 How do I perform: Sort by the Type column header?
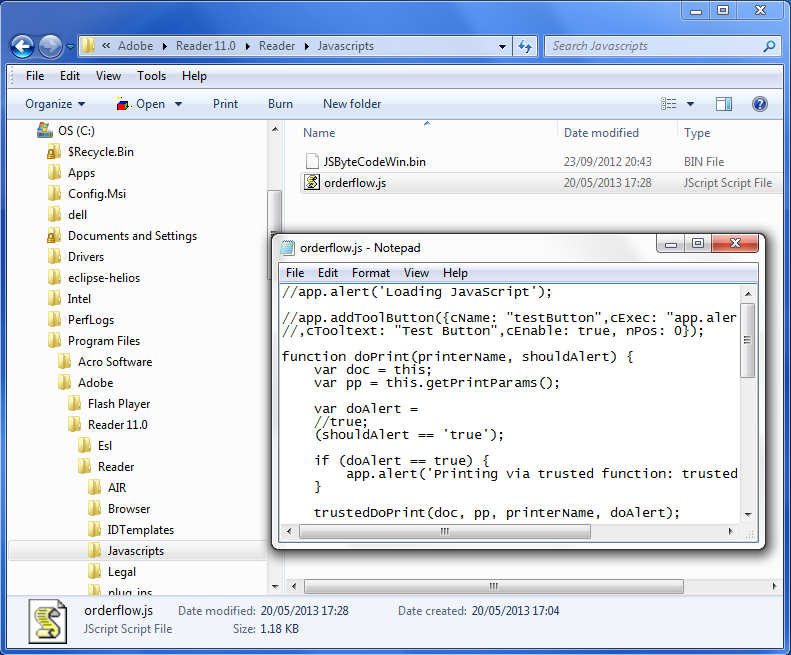point(697,133)
